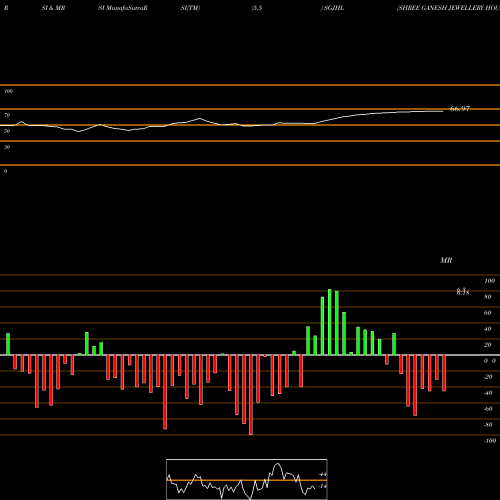Click the MR right-axis label -20
This screenshot has width=500, height=500.
[x=488, y=377]
